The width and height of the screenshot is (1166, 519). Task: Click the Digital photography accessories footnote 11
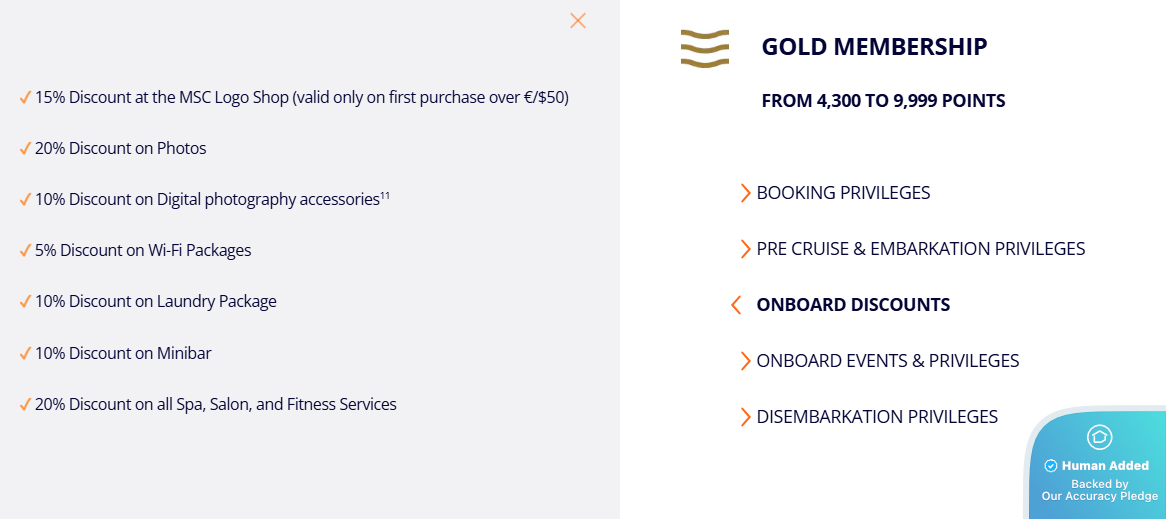(385, 195)
